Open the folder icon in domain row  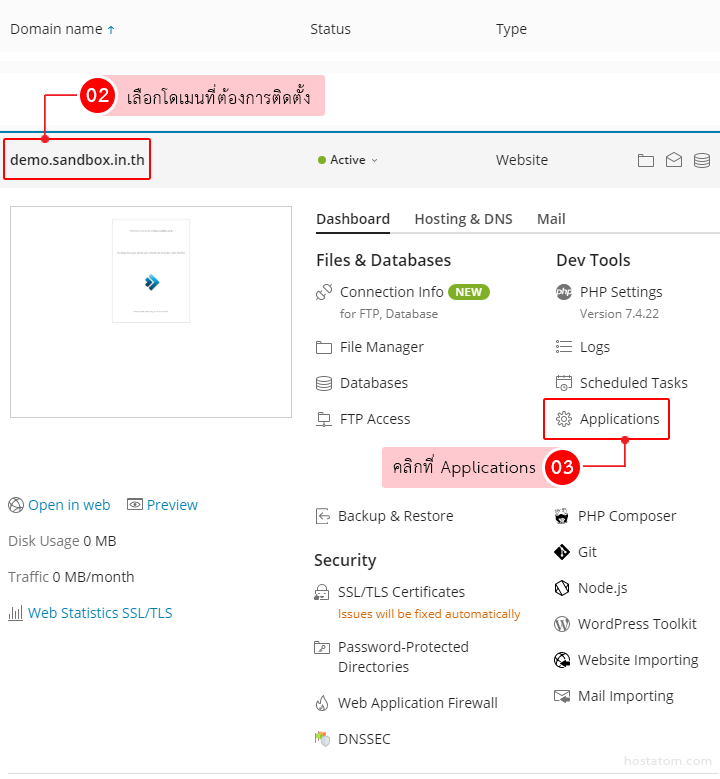[x=646, y=160]
